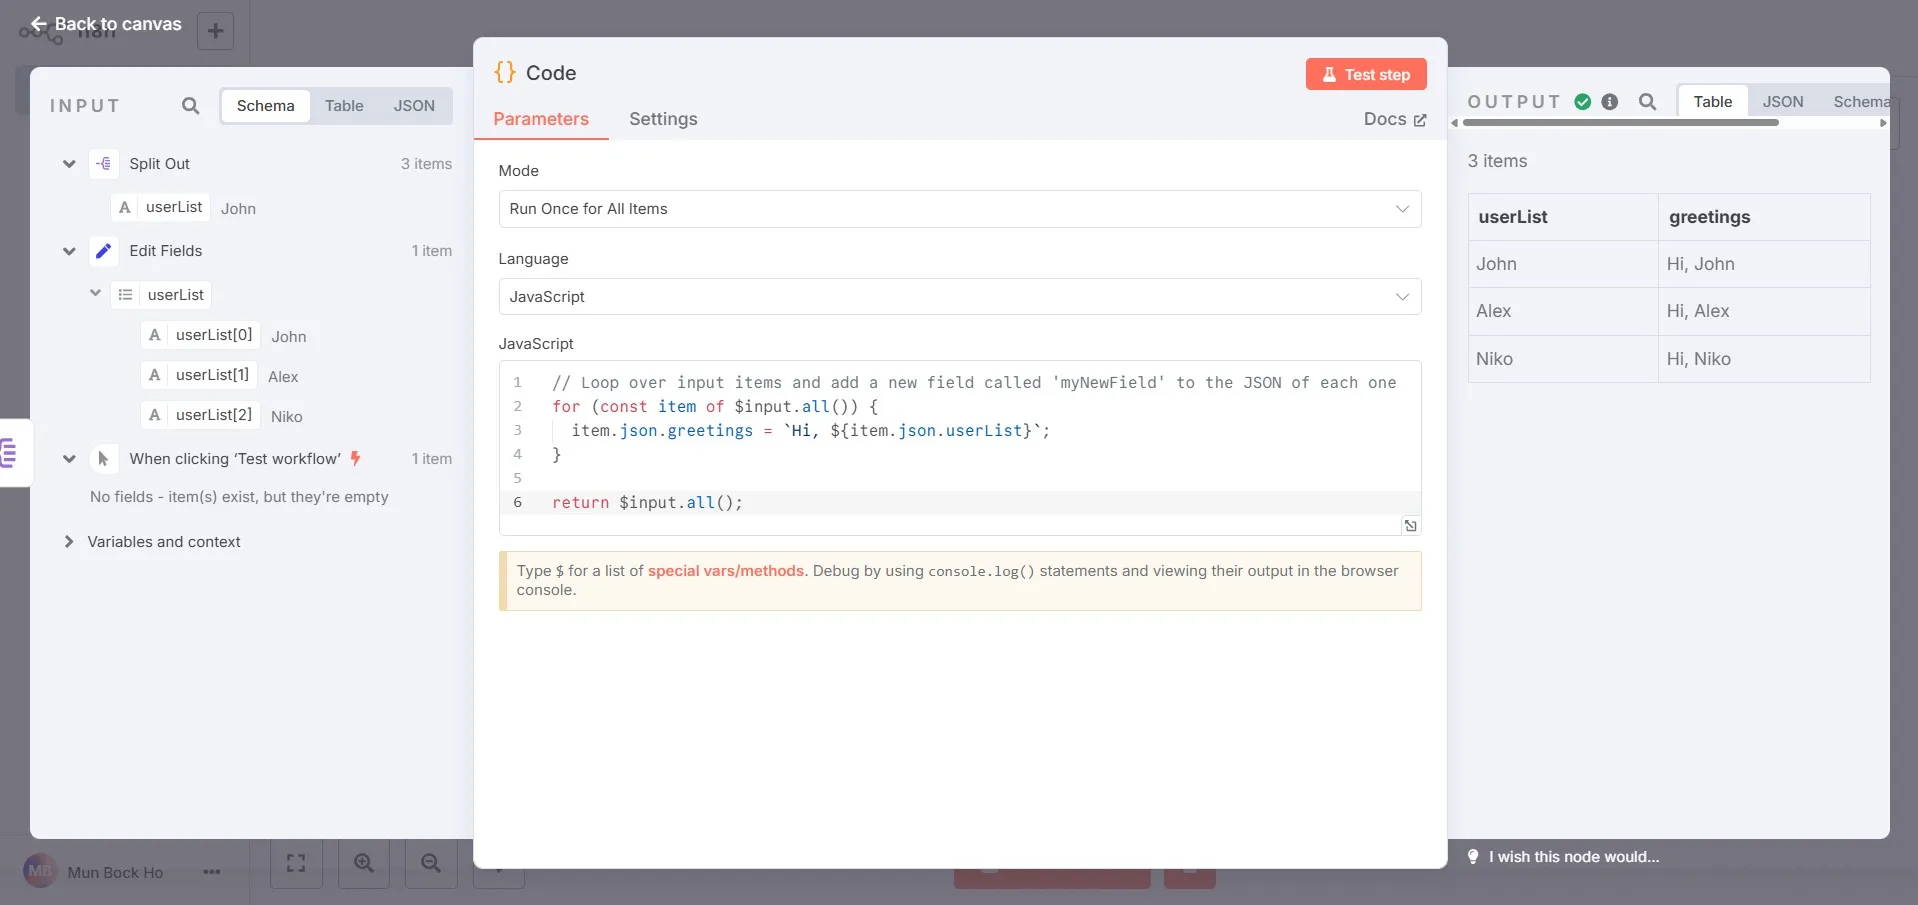The height and width of the screenshot is (905, 1918).
Task: Switch input view to JSON
Action: [x=414, y=105]
